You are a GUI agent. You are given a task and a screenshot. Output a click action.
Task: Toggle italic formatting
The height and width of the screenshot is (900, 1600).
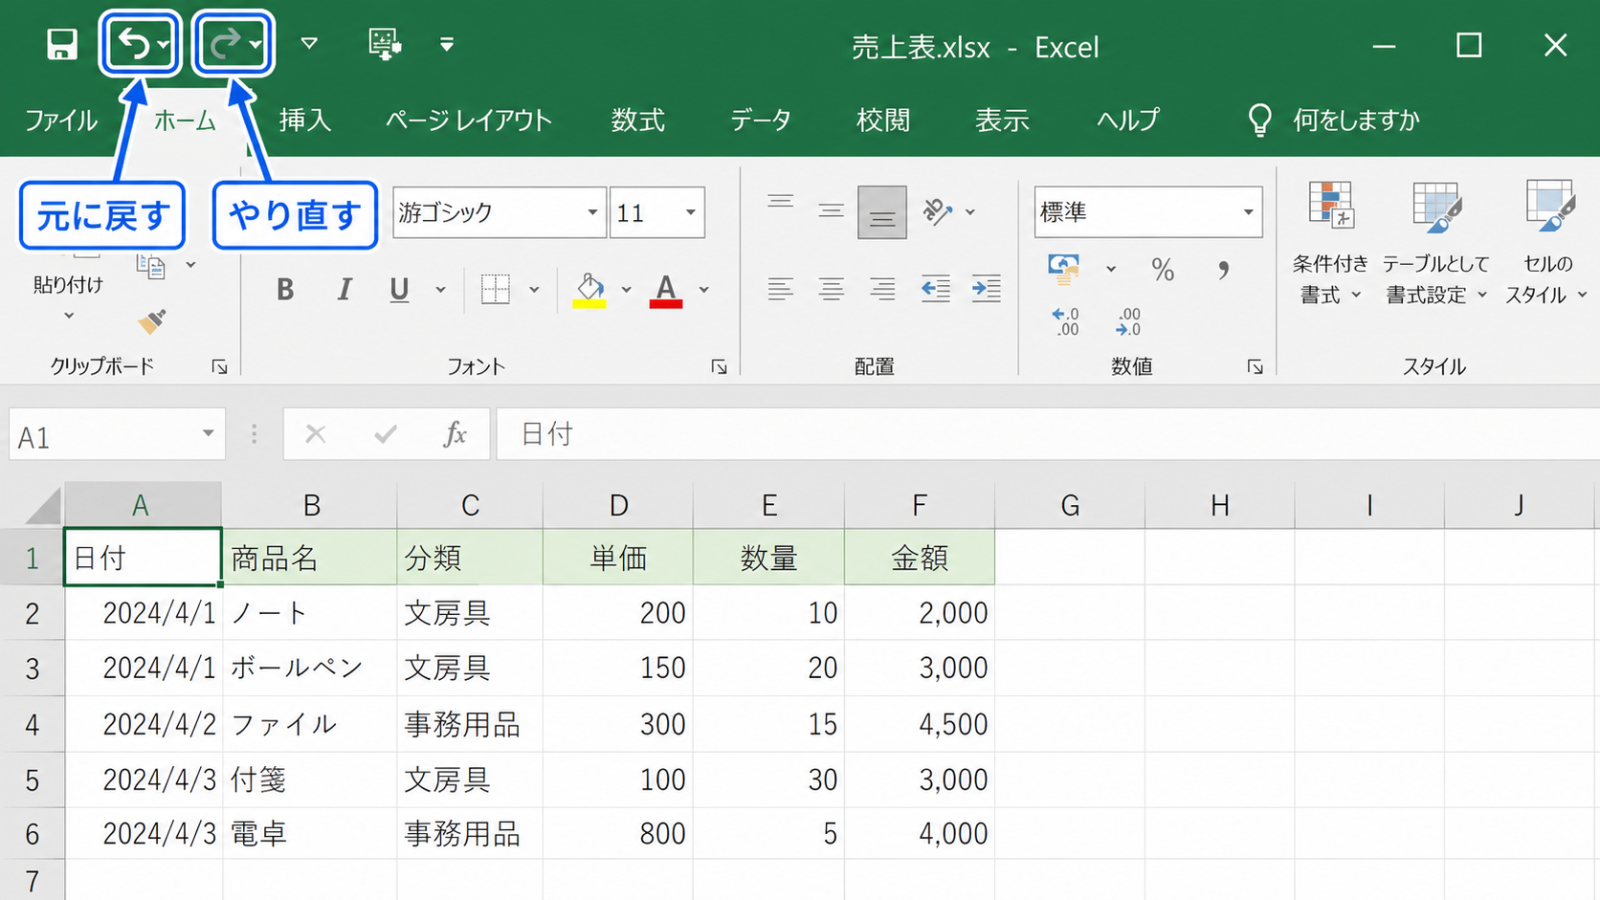tap(344, 290)
